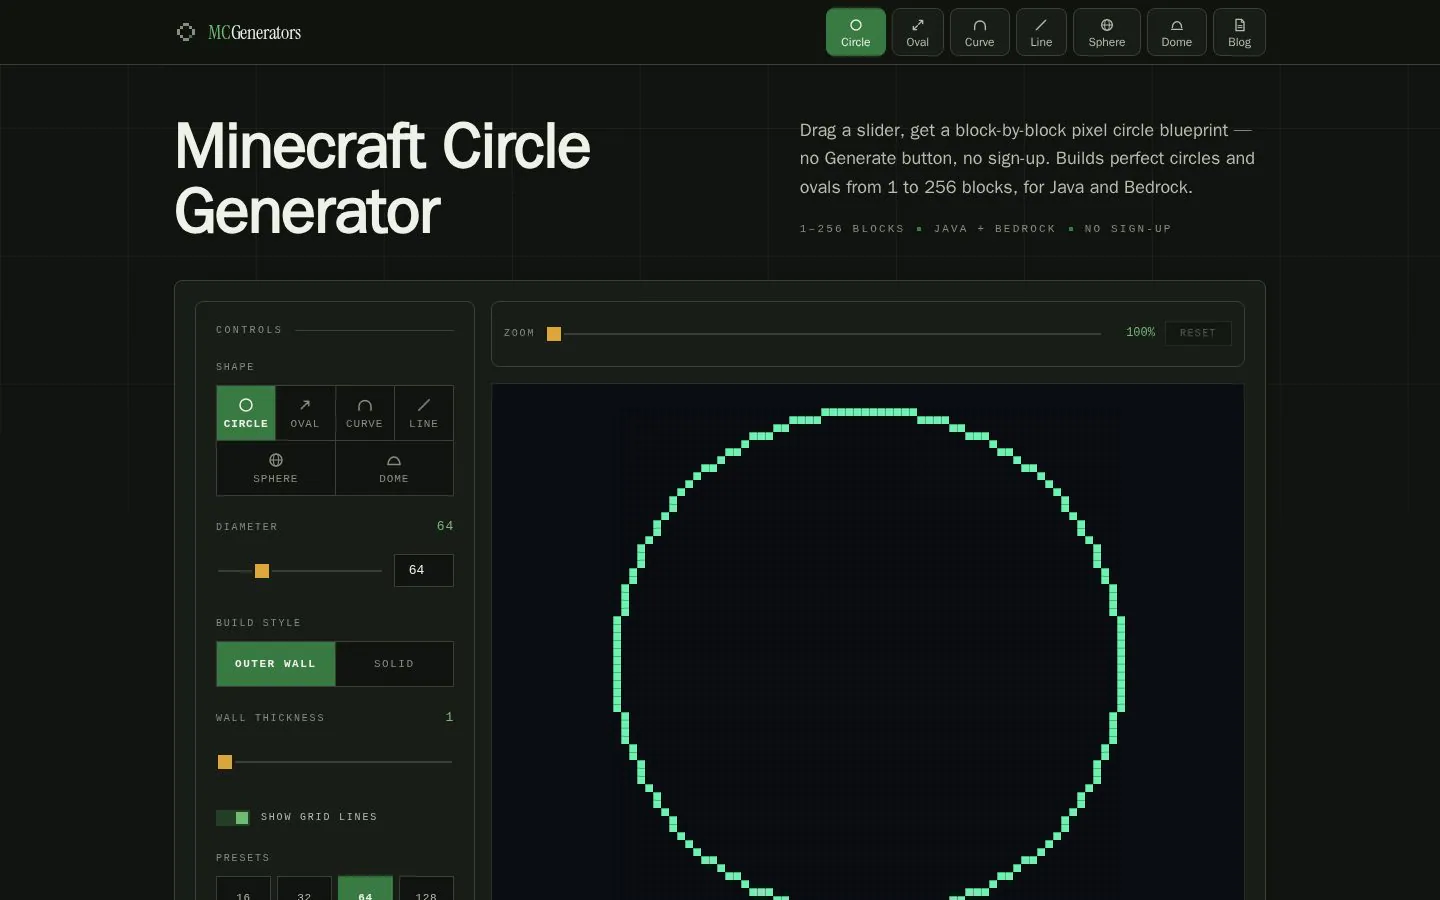Select DOME shape in controls panel
1440x900 pixels.
tap(394, 468)
